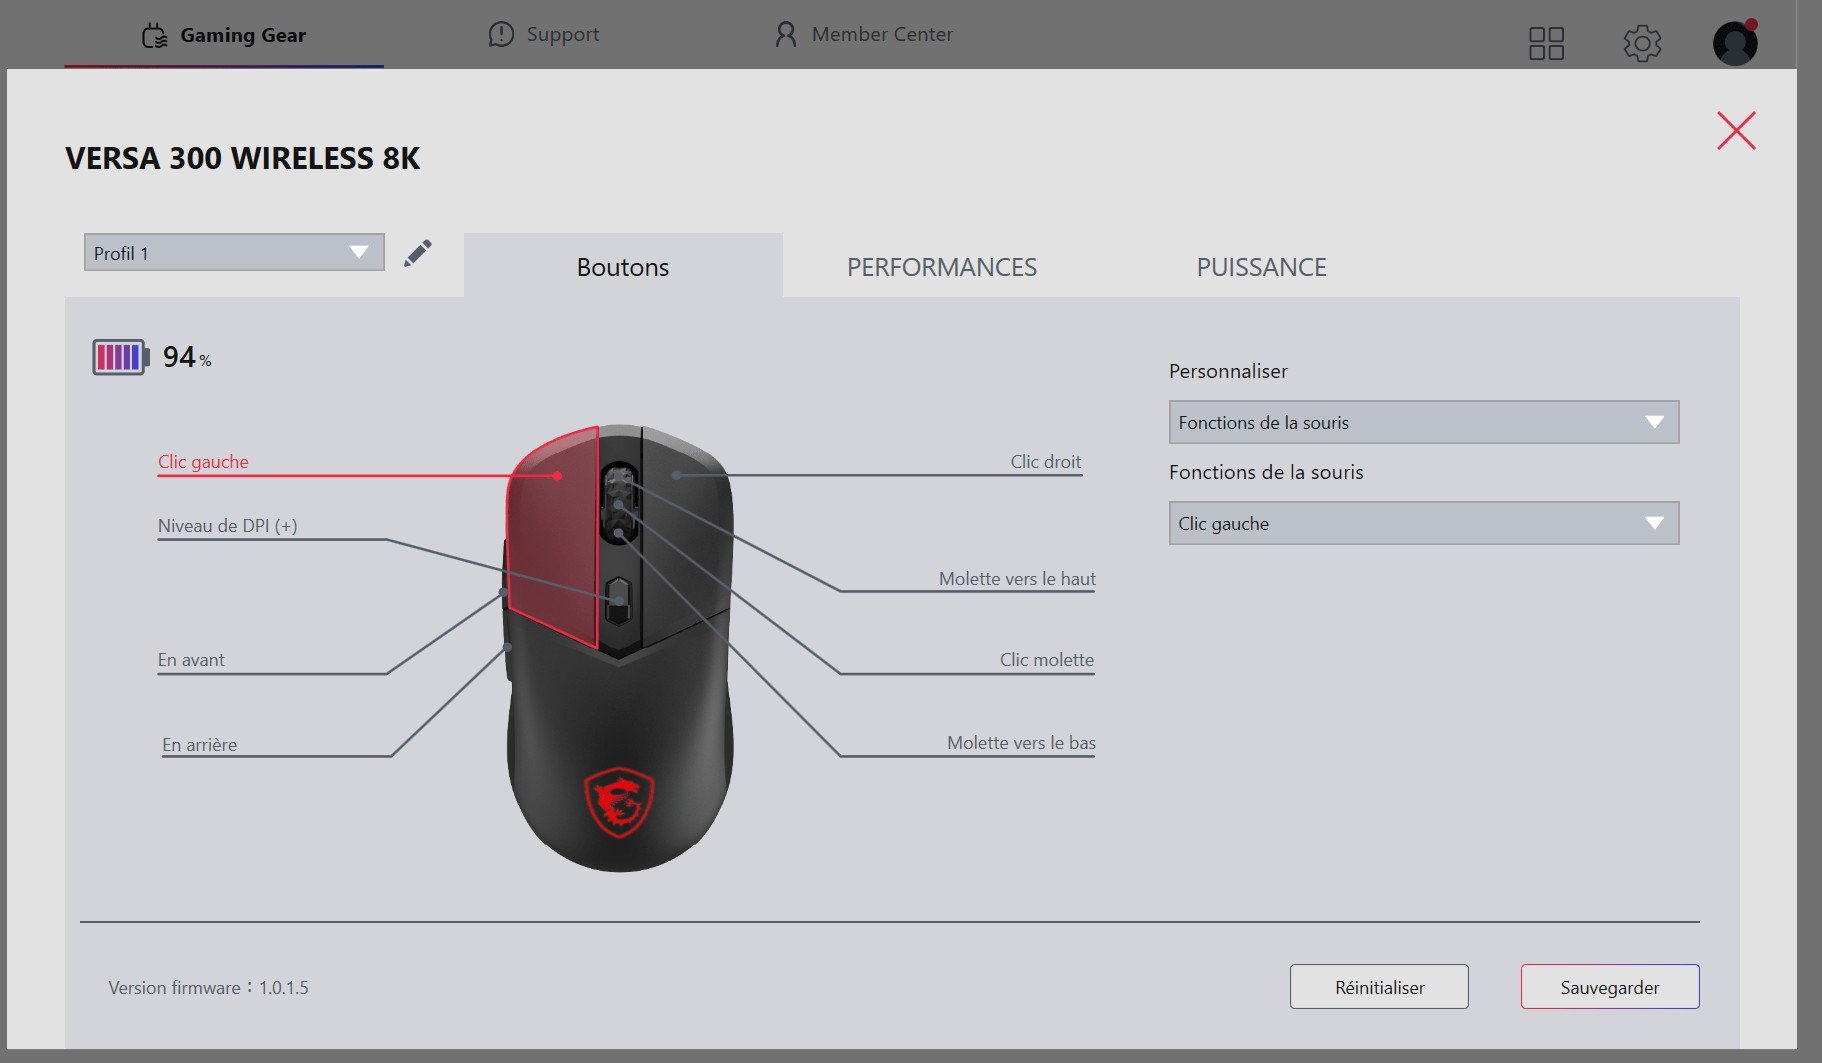This screenshot has width=1822, height=1063.
Task: Open the Support section
Action: click(544, 35)
